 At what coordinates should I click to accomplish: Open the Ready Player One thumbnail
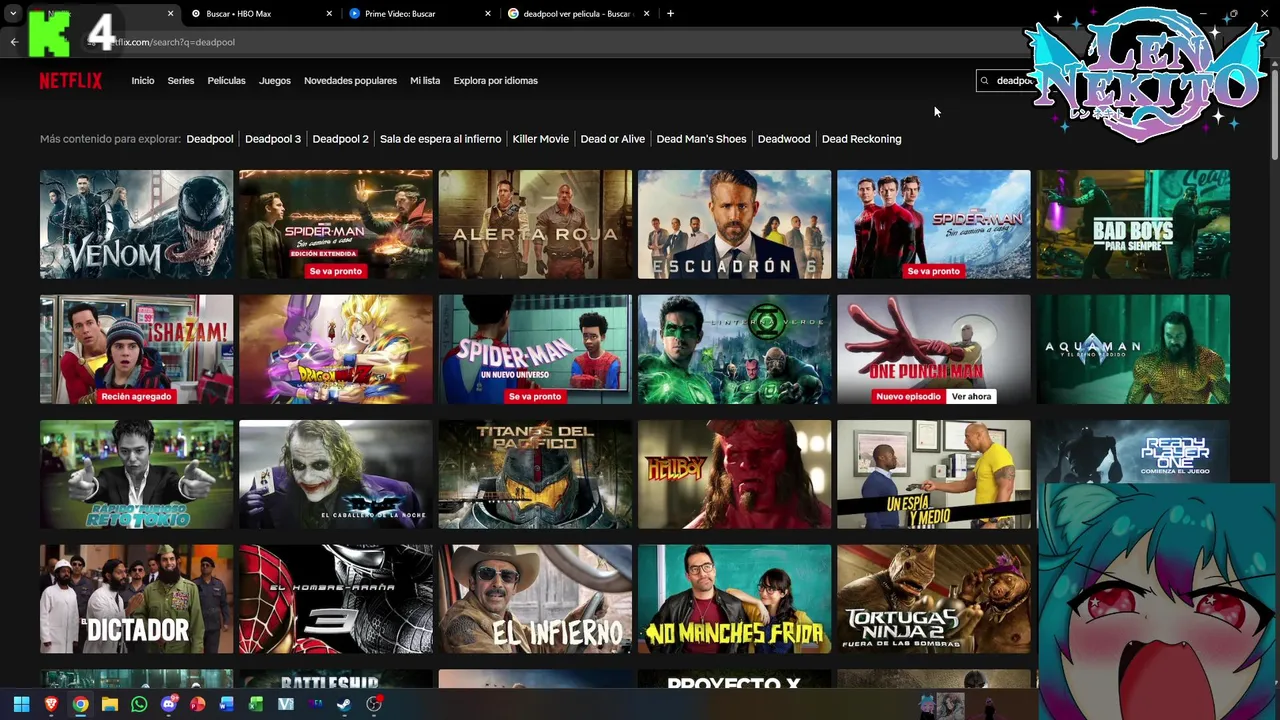coord(1133,452)
